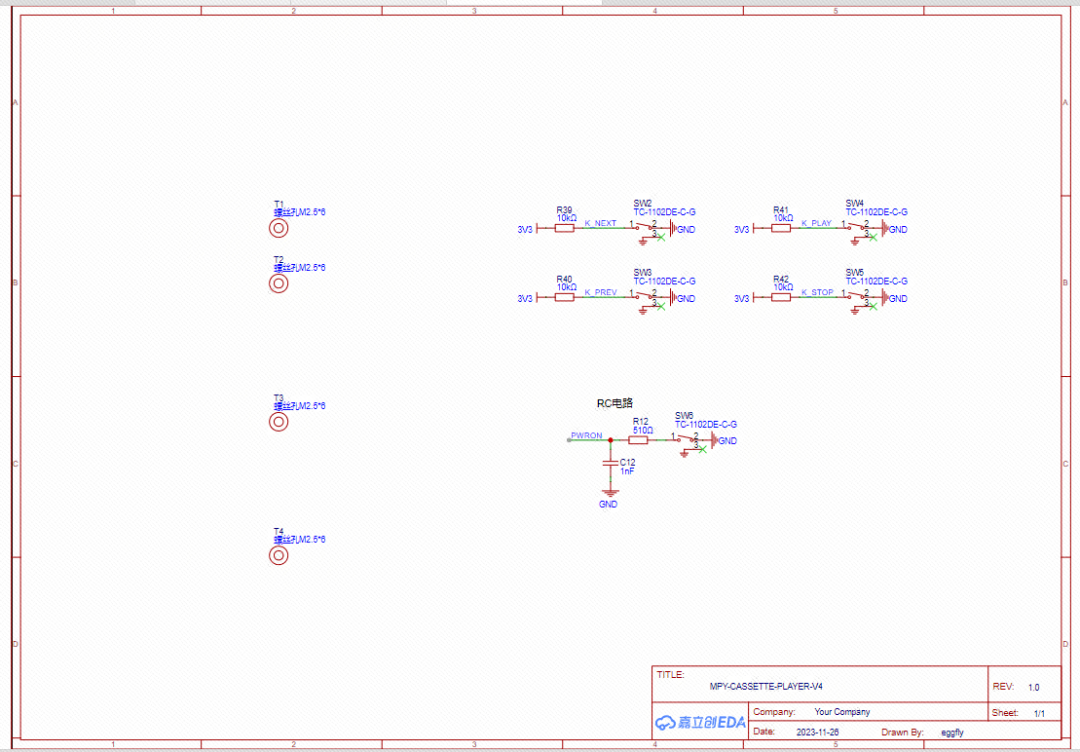Image resolution: width=1080 pixels, height=752 pixels.
Task: Click resistor R12 in RC circuit
Action: [639, 439]
